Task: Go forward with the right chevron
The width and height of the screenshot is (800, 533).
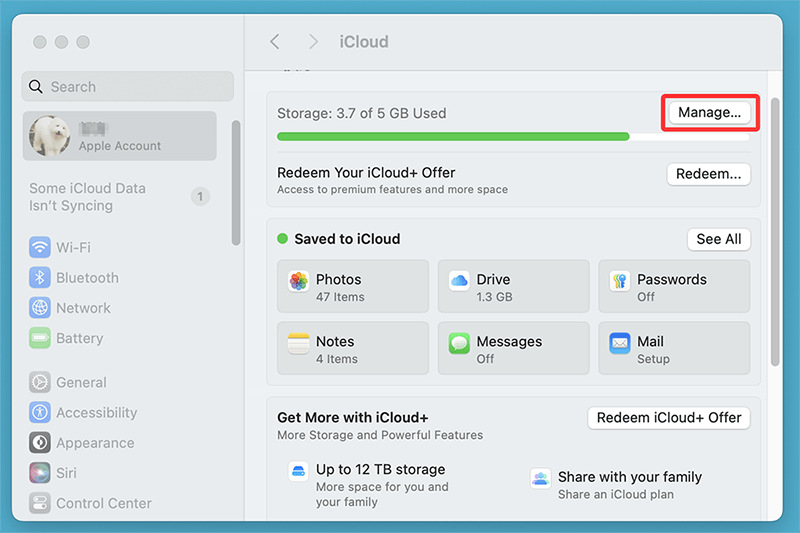Action: click(313, 41)
